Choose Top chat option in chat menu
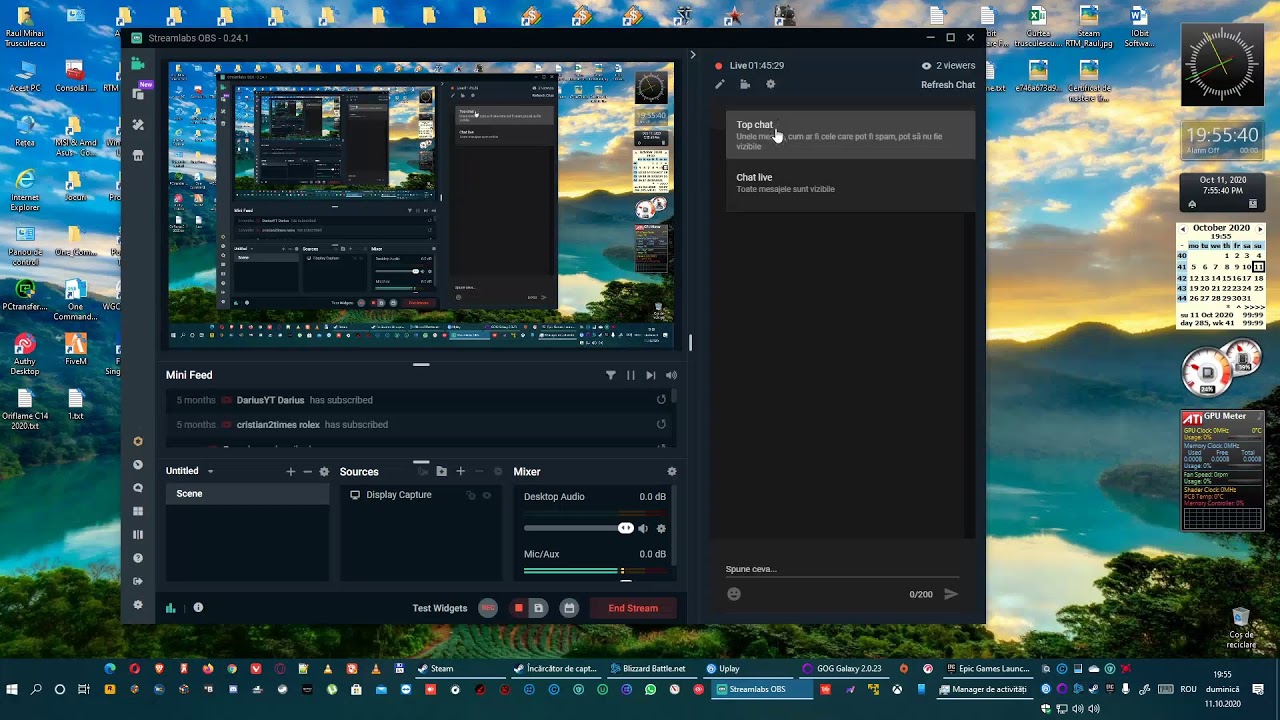Screen dimensions: 1280x720 [850, 135]
